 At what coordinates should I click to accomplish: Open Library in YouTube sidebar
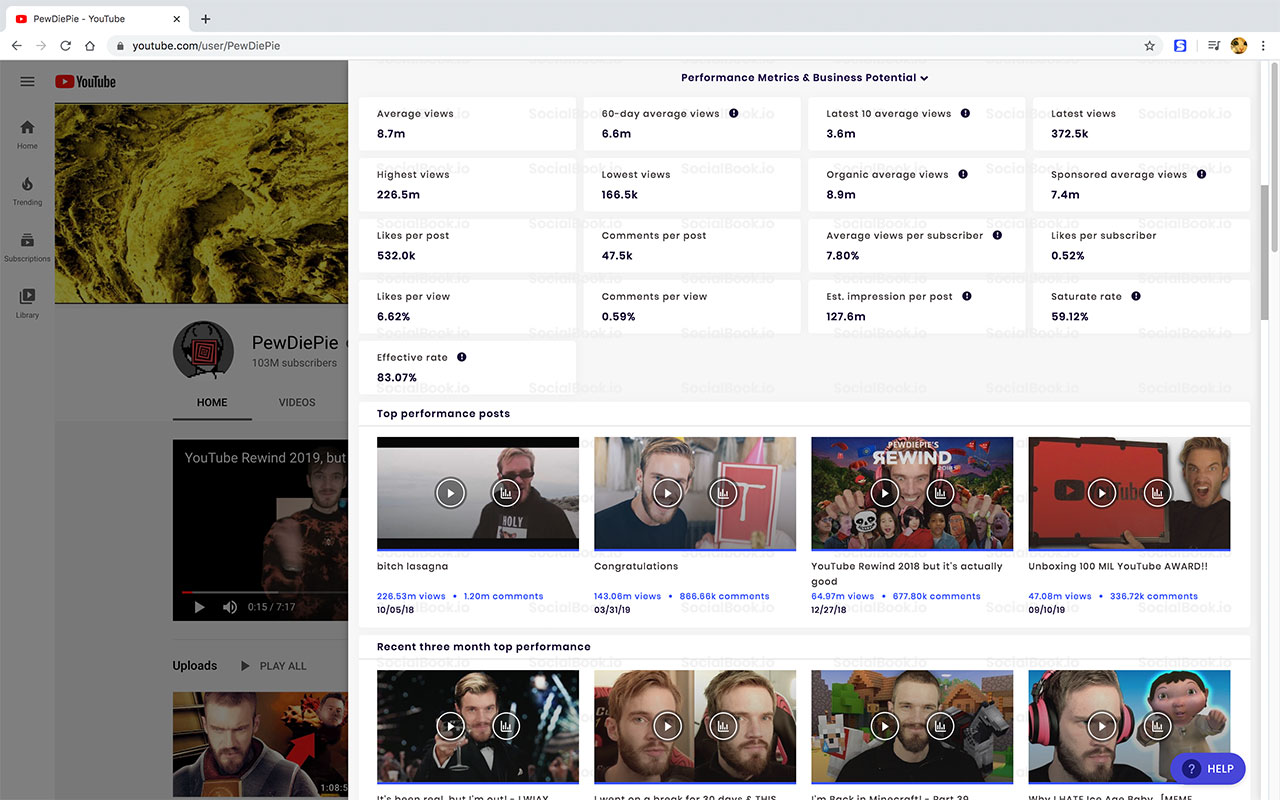click(27, 304)
